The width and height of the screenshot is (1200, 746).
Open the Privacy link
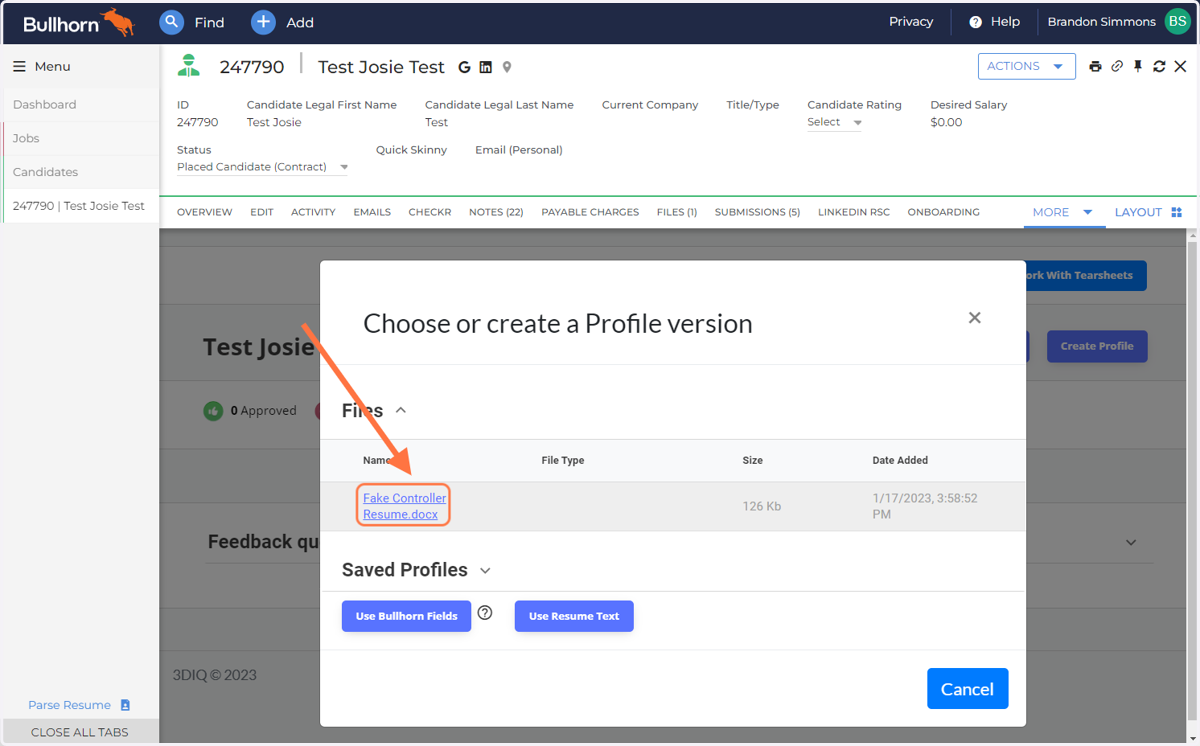tap(911, 22)
